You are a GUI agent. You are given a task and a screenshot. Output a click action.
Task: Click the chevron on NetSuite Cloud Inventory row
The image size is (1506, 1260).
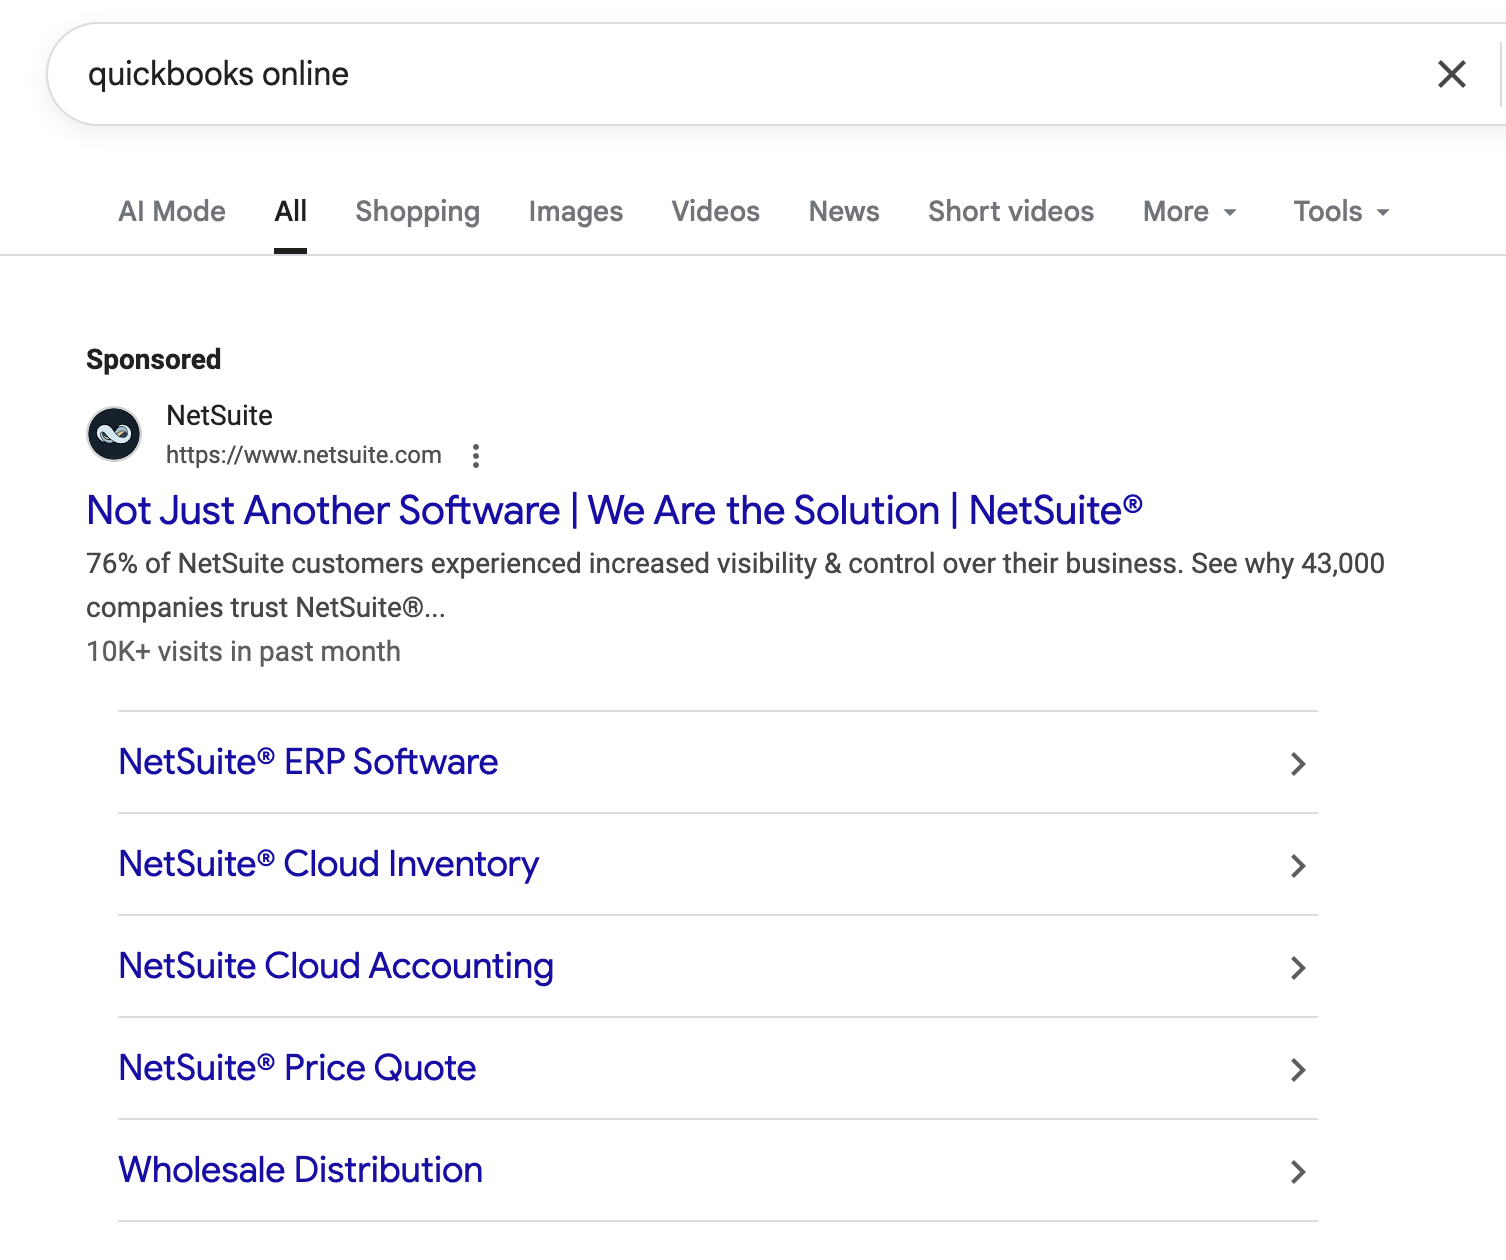tap(1297, 866)
